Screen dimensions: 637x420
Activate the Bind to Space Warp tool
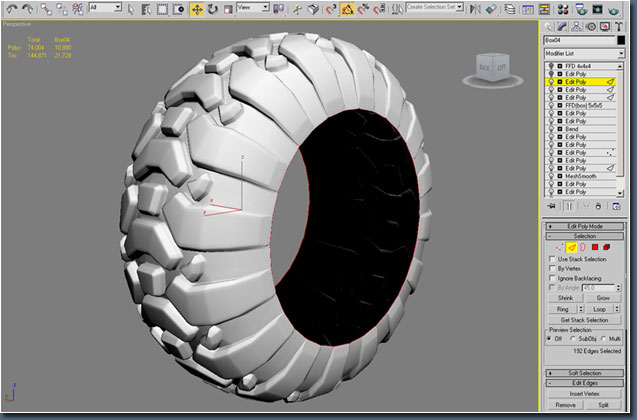point(78,9)
